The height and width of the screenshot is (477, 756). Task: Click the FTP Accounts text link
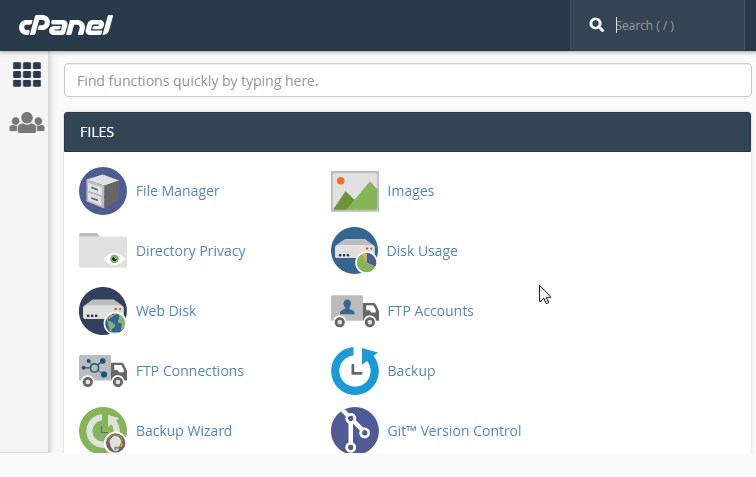point(431,311)
